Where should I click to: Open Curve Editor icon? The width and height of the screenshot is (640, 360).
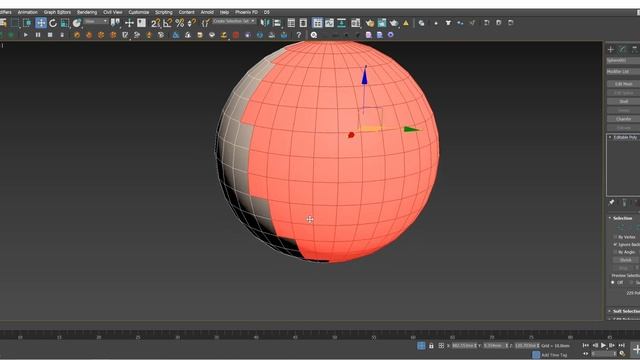(x=329, y=23)
